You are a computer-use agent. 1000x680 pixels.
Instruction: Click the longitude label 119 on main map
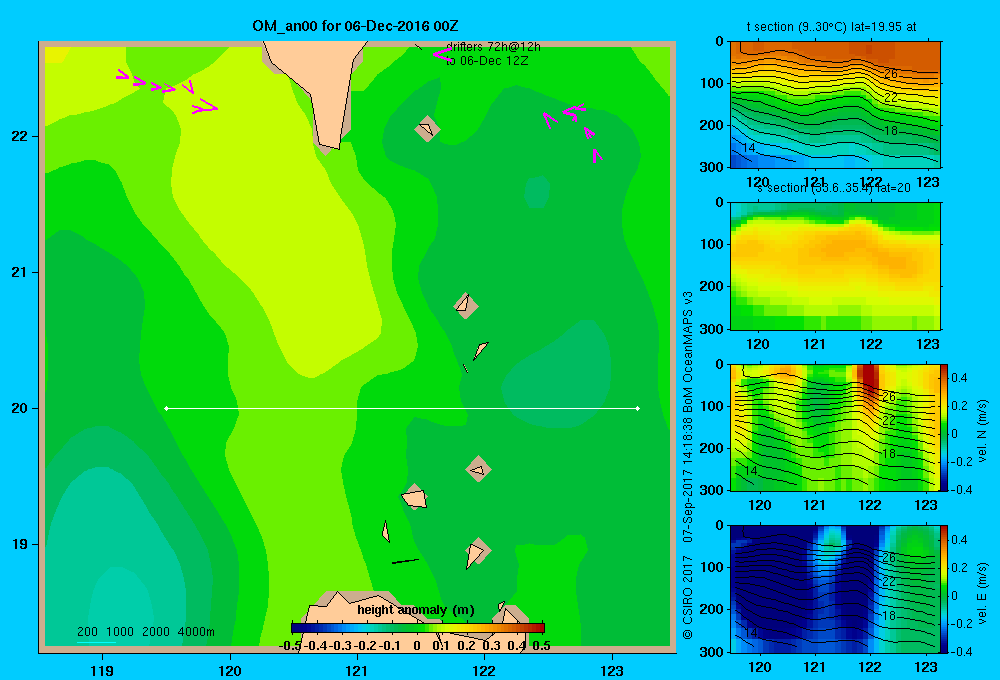tap(102, 670)
